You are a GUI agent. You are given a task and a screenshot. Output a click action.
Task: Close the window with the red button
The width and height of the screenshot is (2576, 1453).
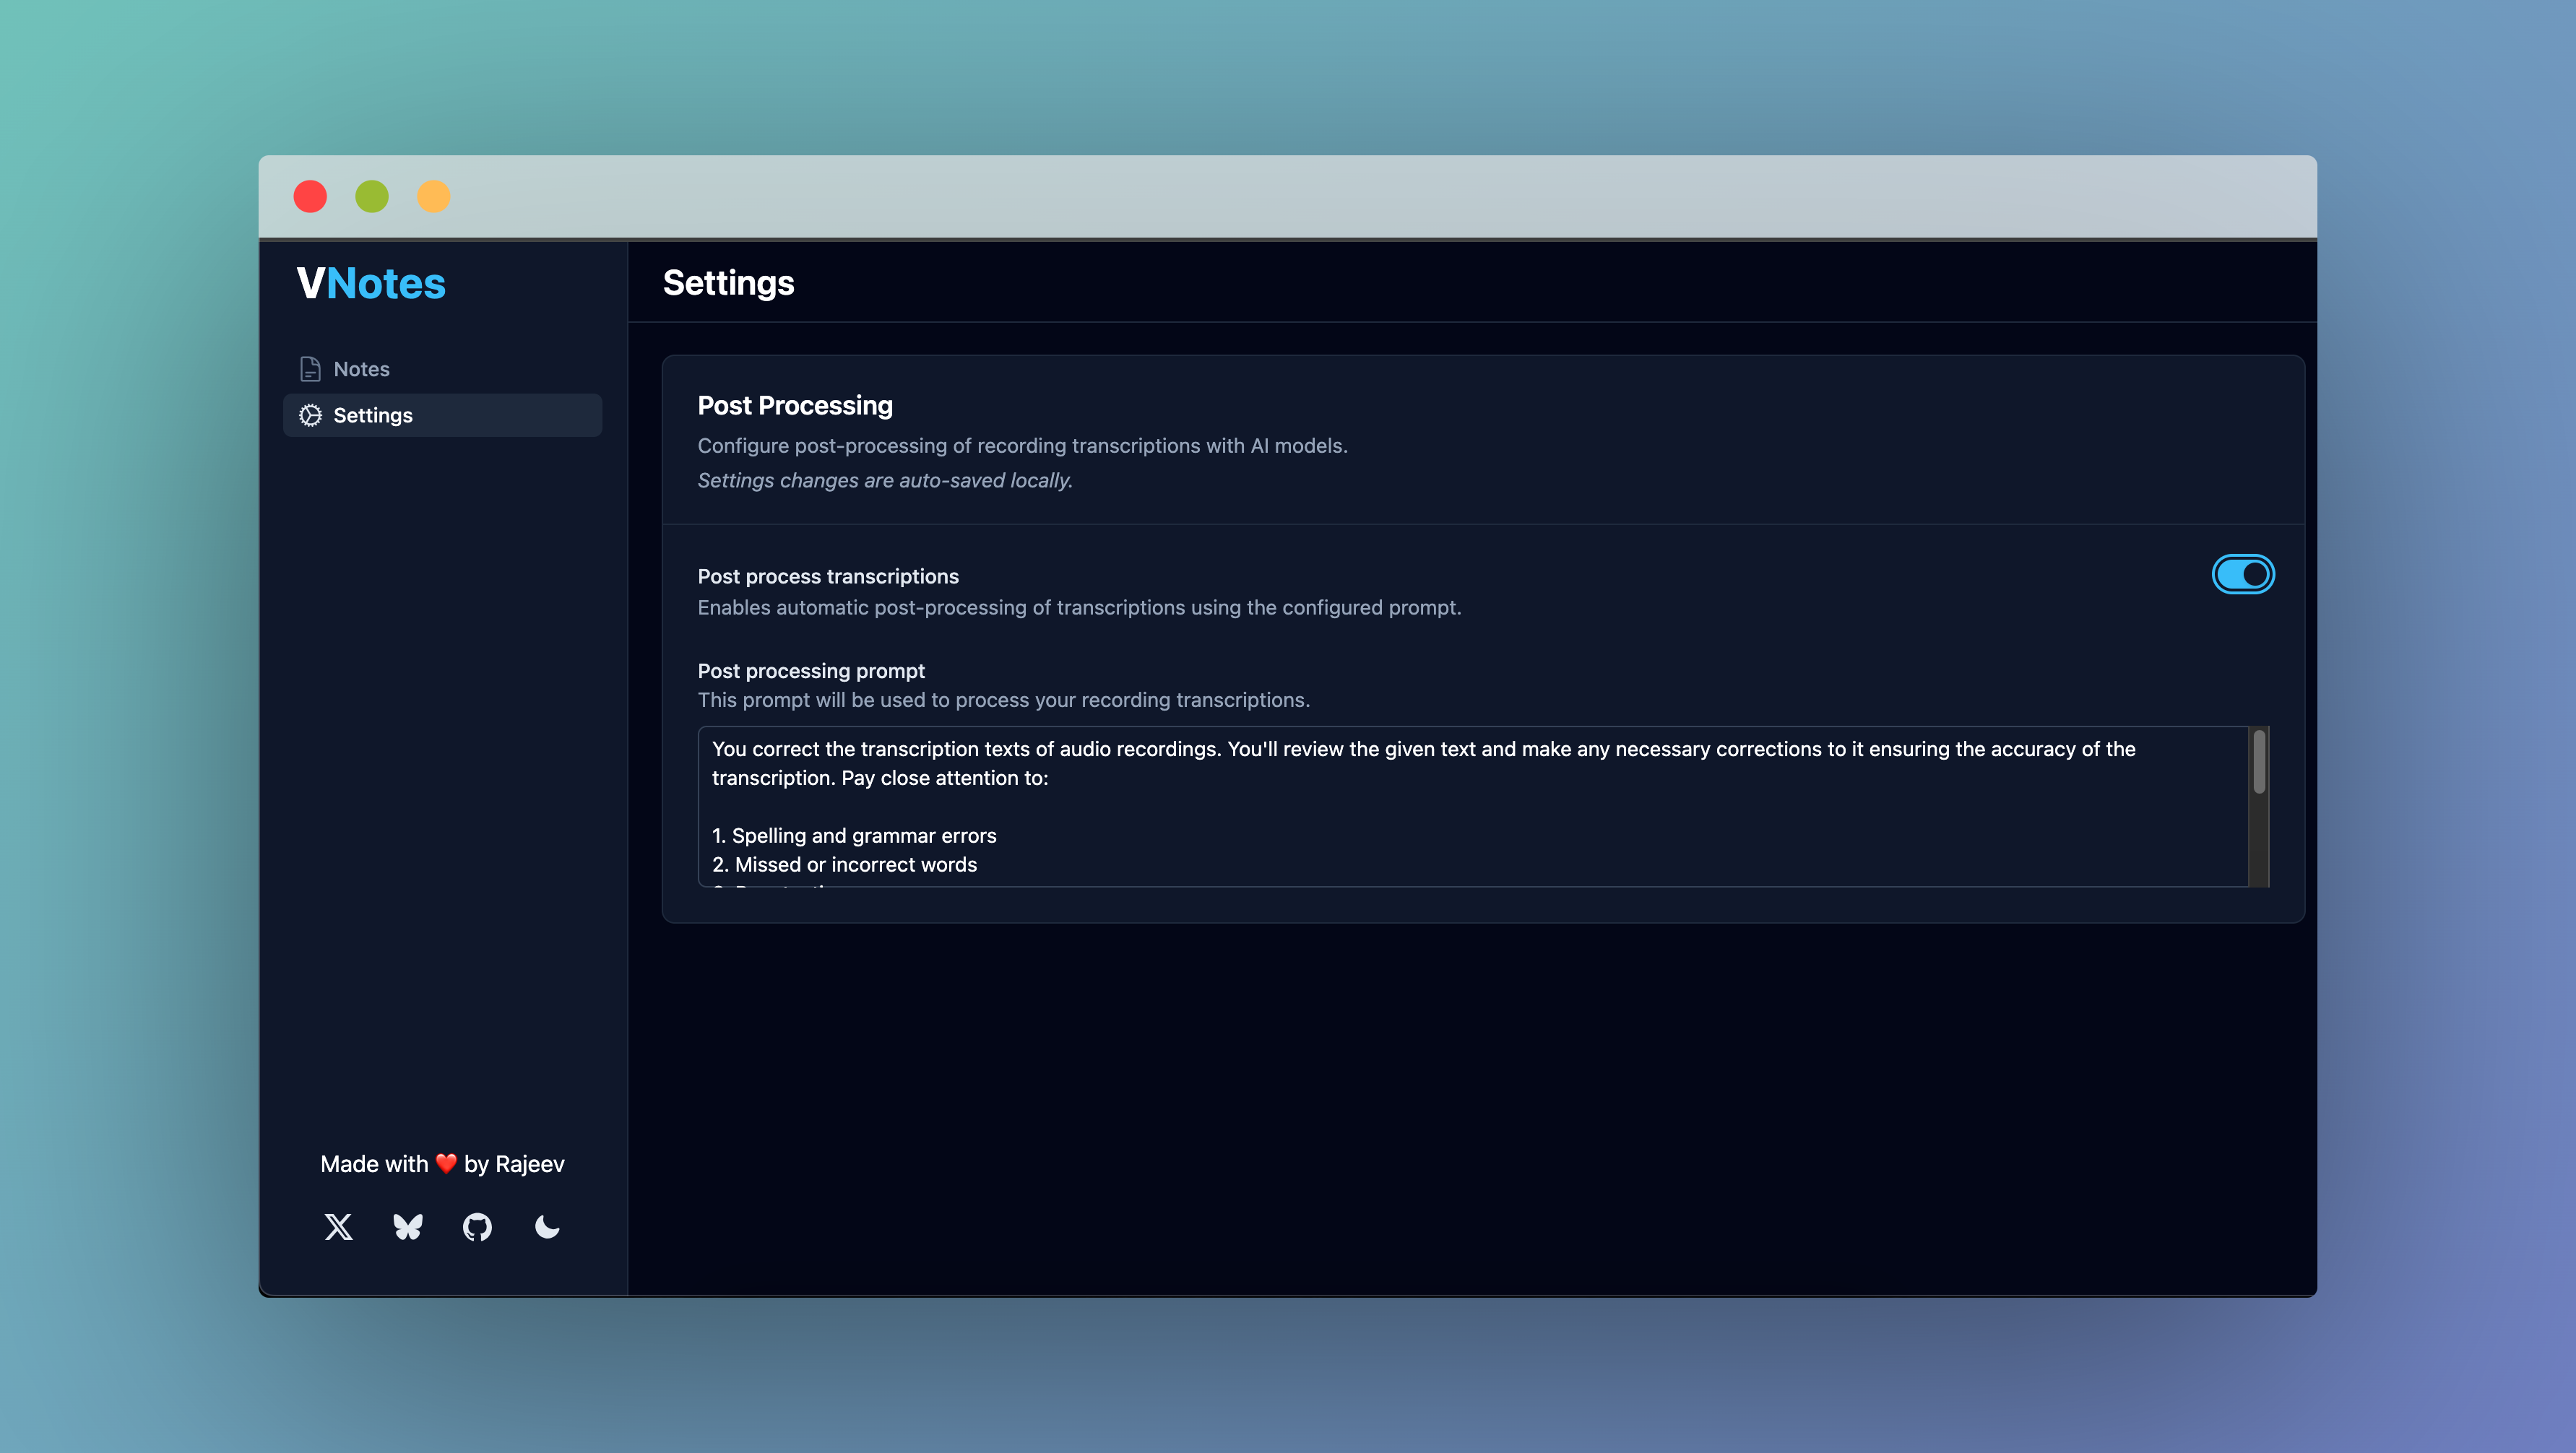[x=310, y=196]
